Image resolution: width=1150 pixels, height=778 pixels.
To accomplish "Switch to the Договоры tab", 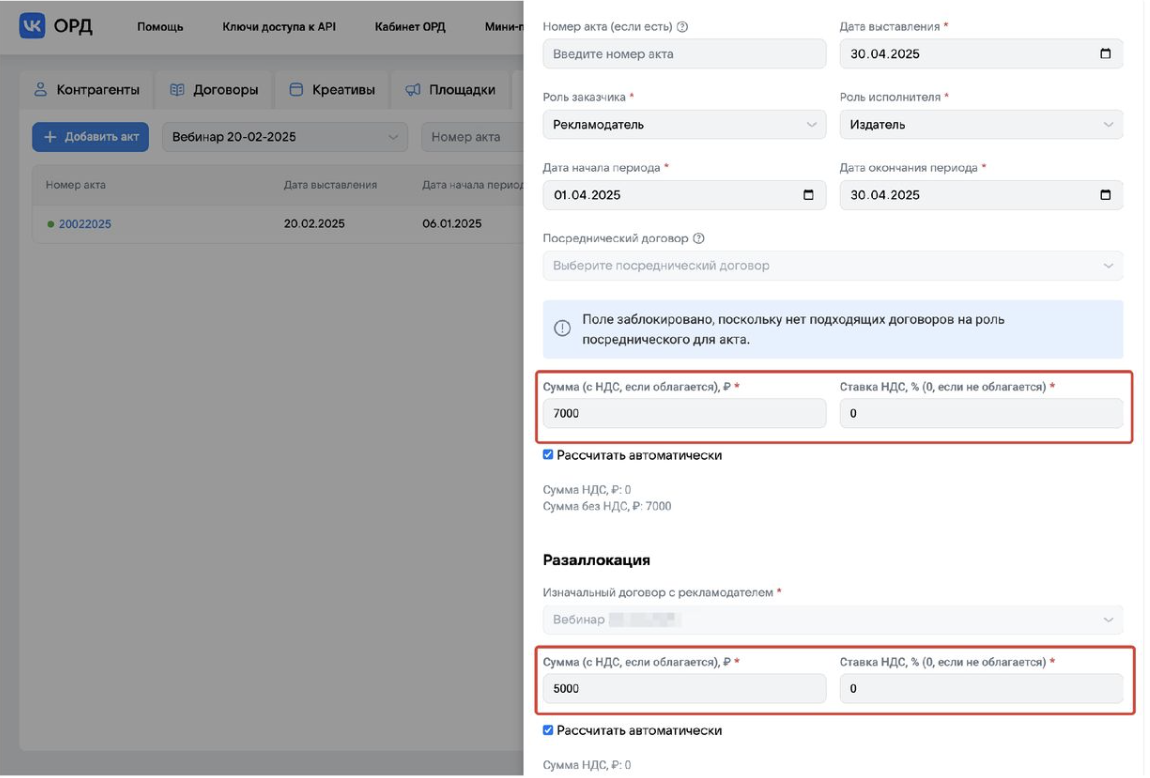I will click(x=213, y=88).
